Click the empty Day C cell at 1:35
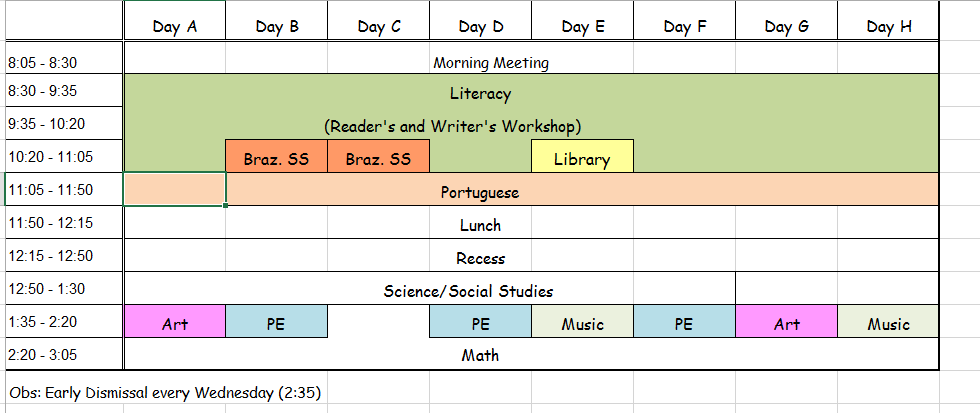The width and height of the screenshot is (980, 413). pyautogui.click(x=378, y=322)
